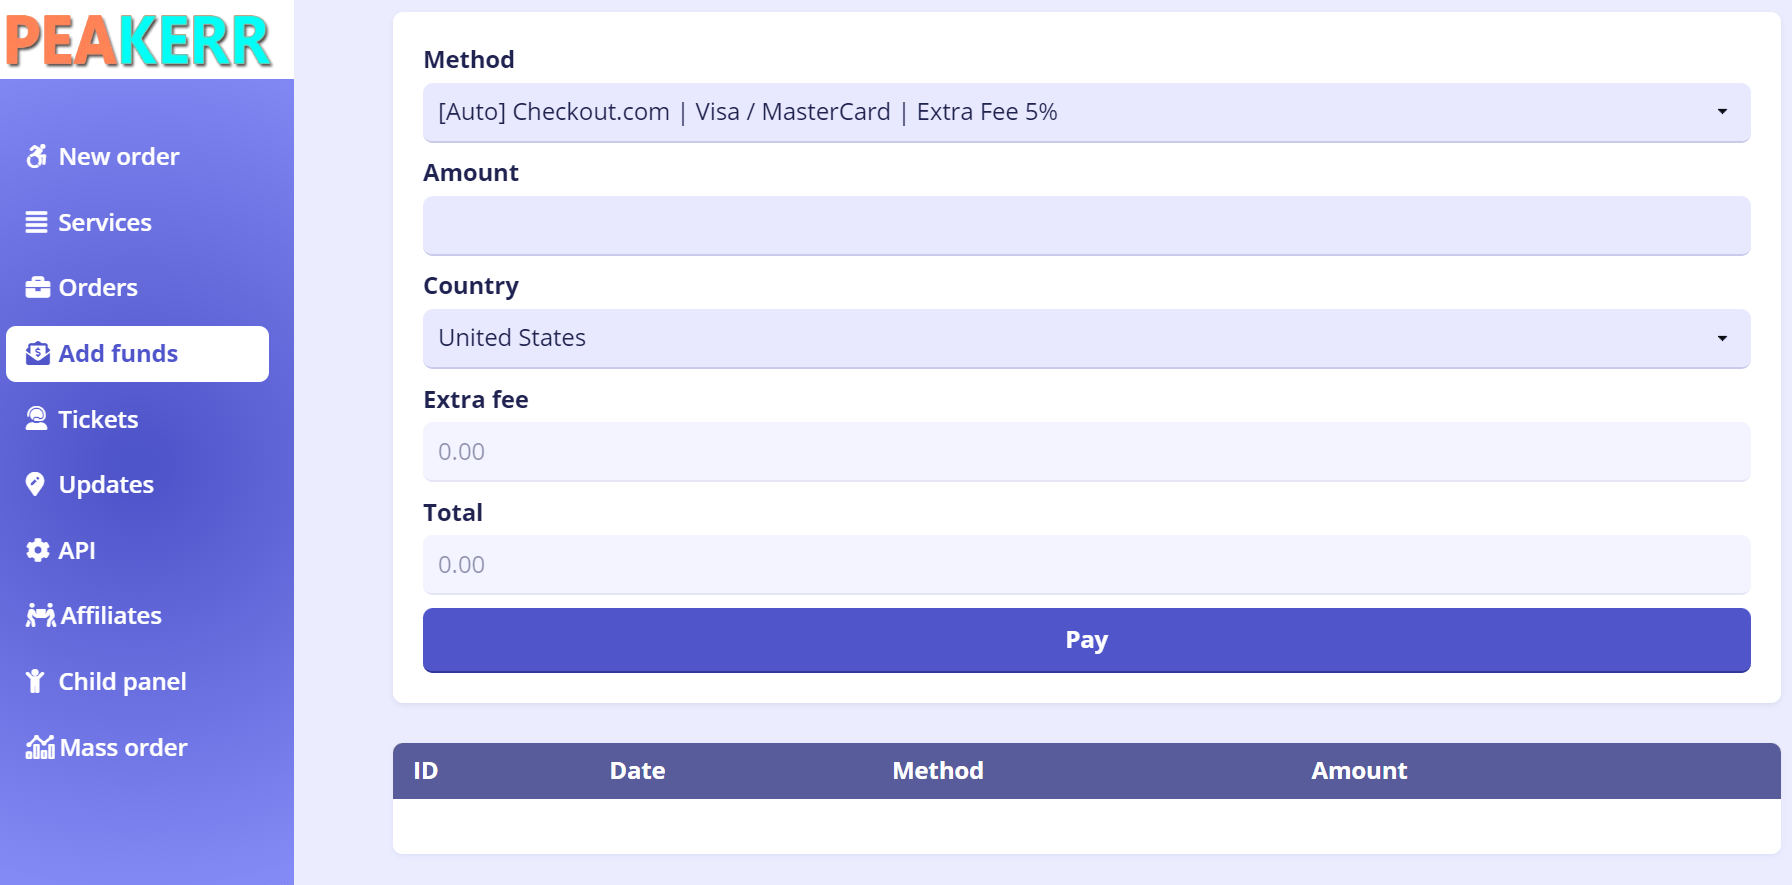Viewport: 1792px width, 885px height.
Task: Click the Updates icon in sidebar
Action: (x=36, y=485)
